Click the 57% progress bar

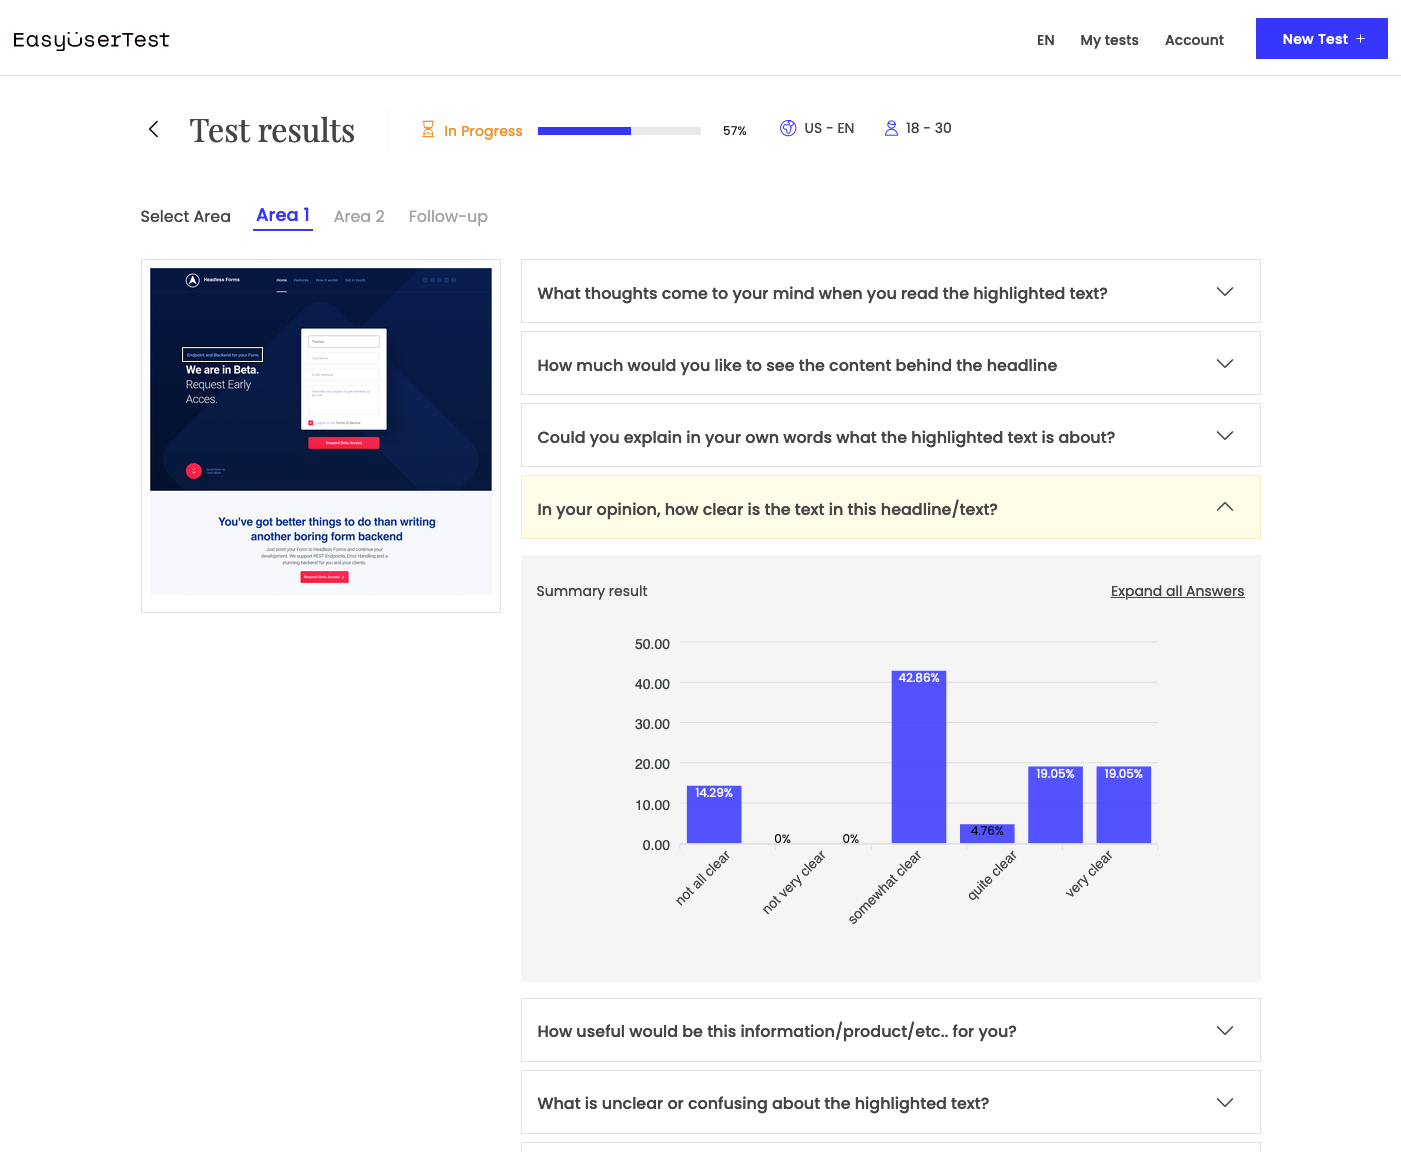619,130
